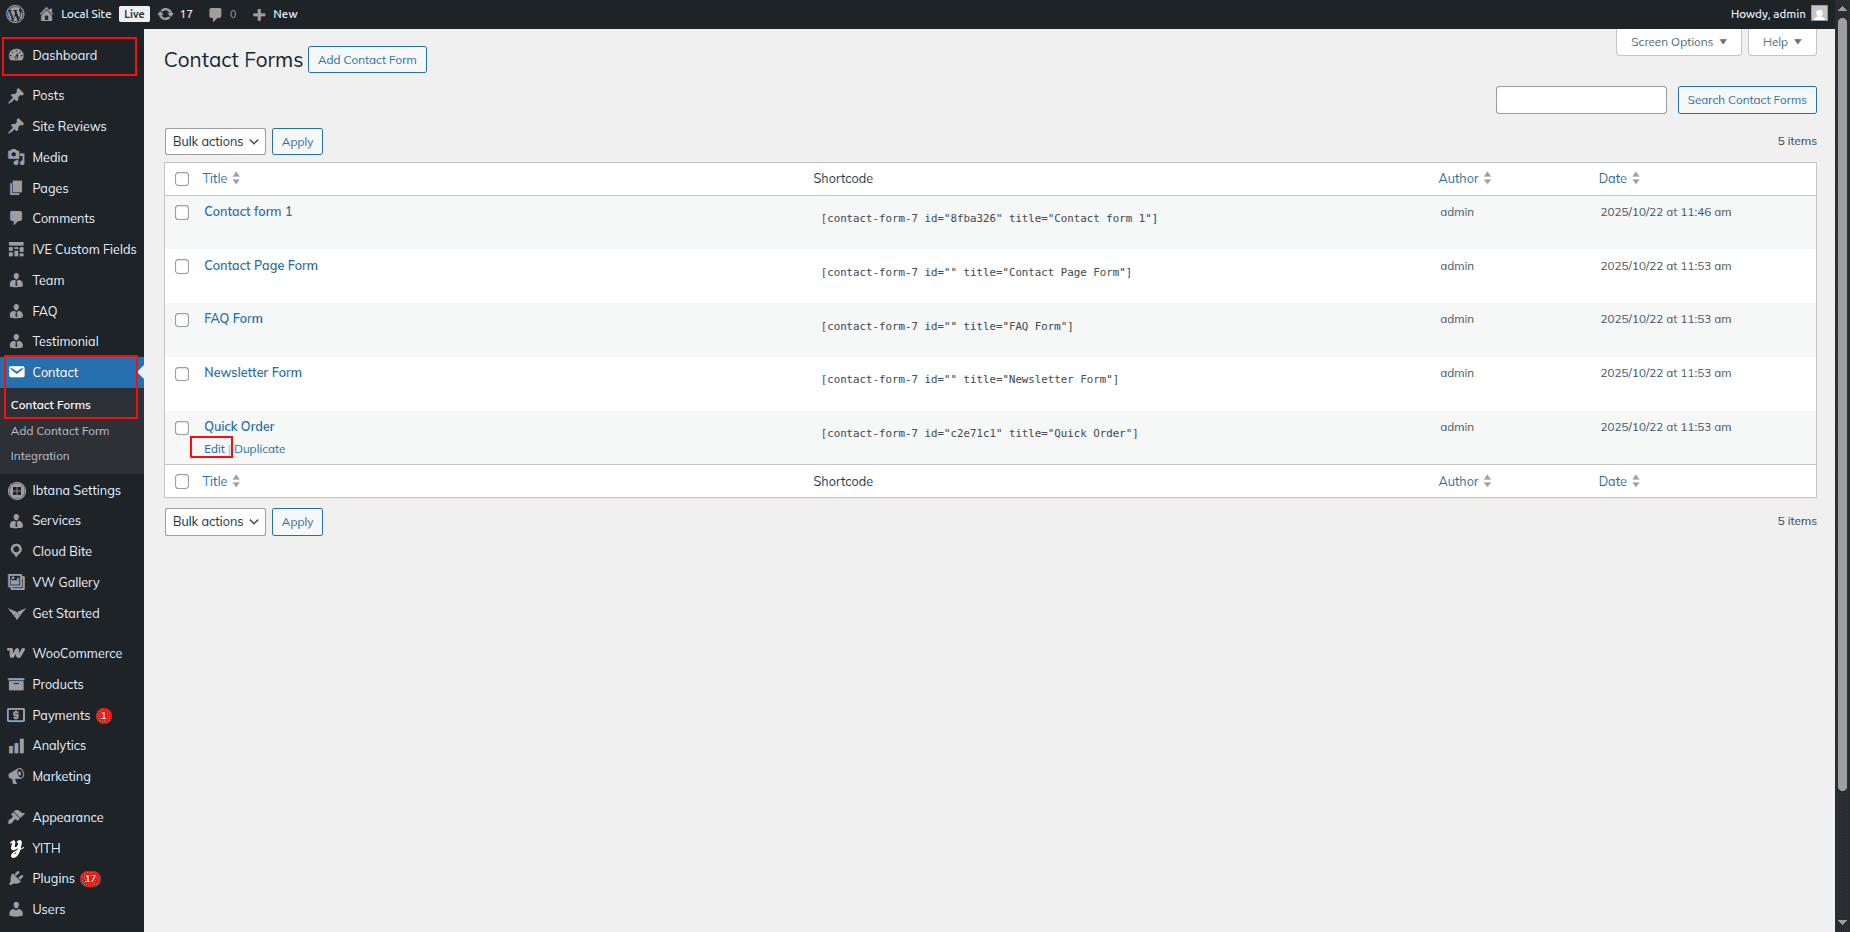
Task: Click Edit link under Quick Order
Action: 214,449
